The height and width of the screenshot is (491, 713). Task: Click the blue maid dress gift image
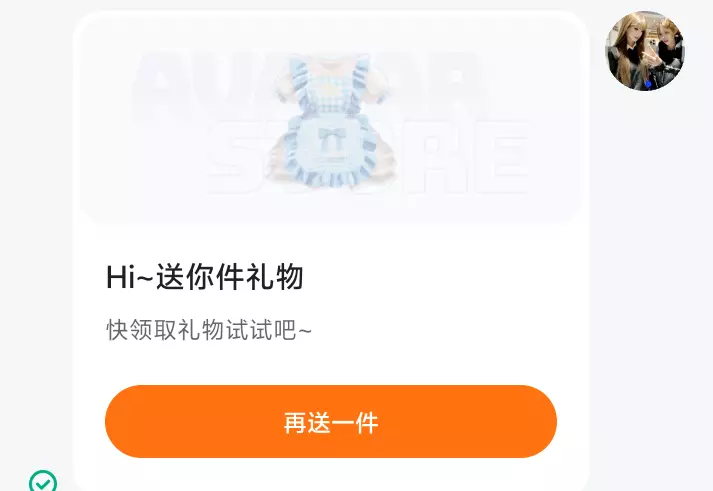[x=332, y=122]
